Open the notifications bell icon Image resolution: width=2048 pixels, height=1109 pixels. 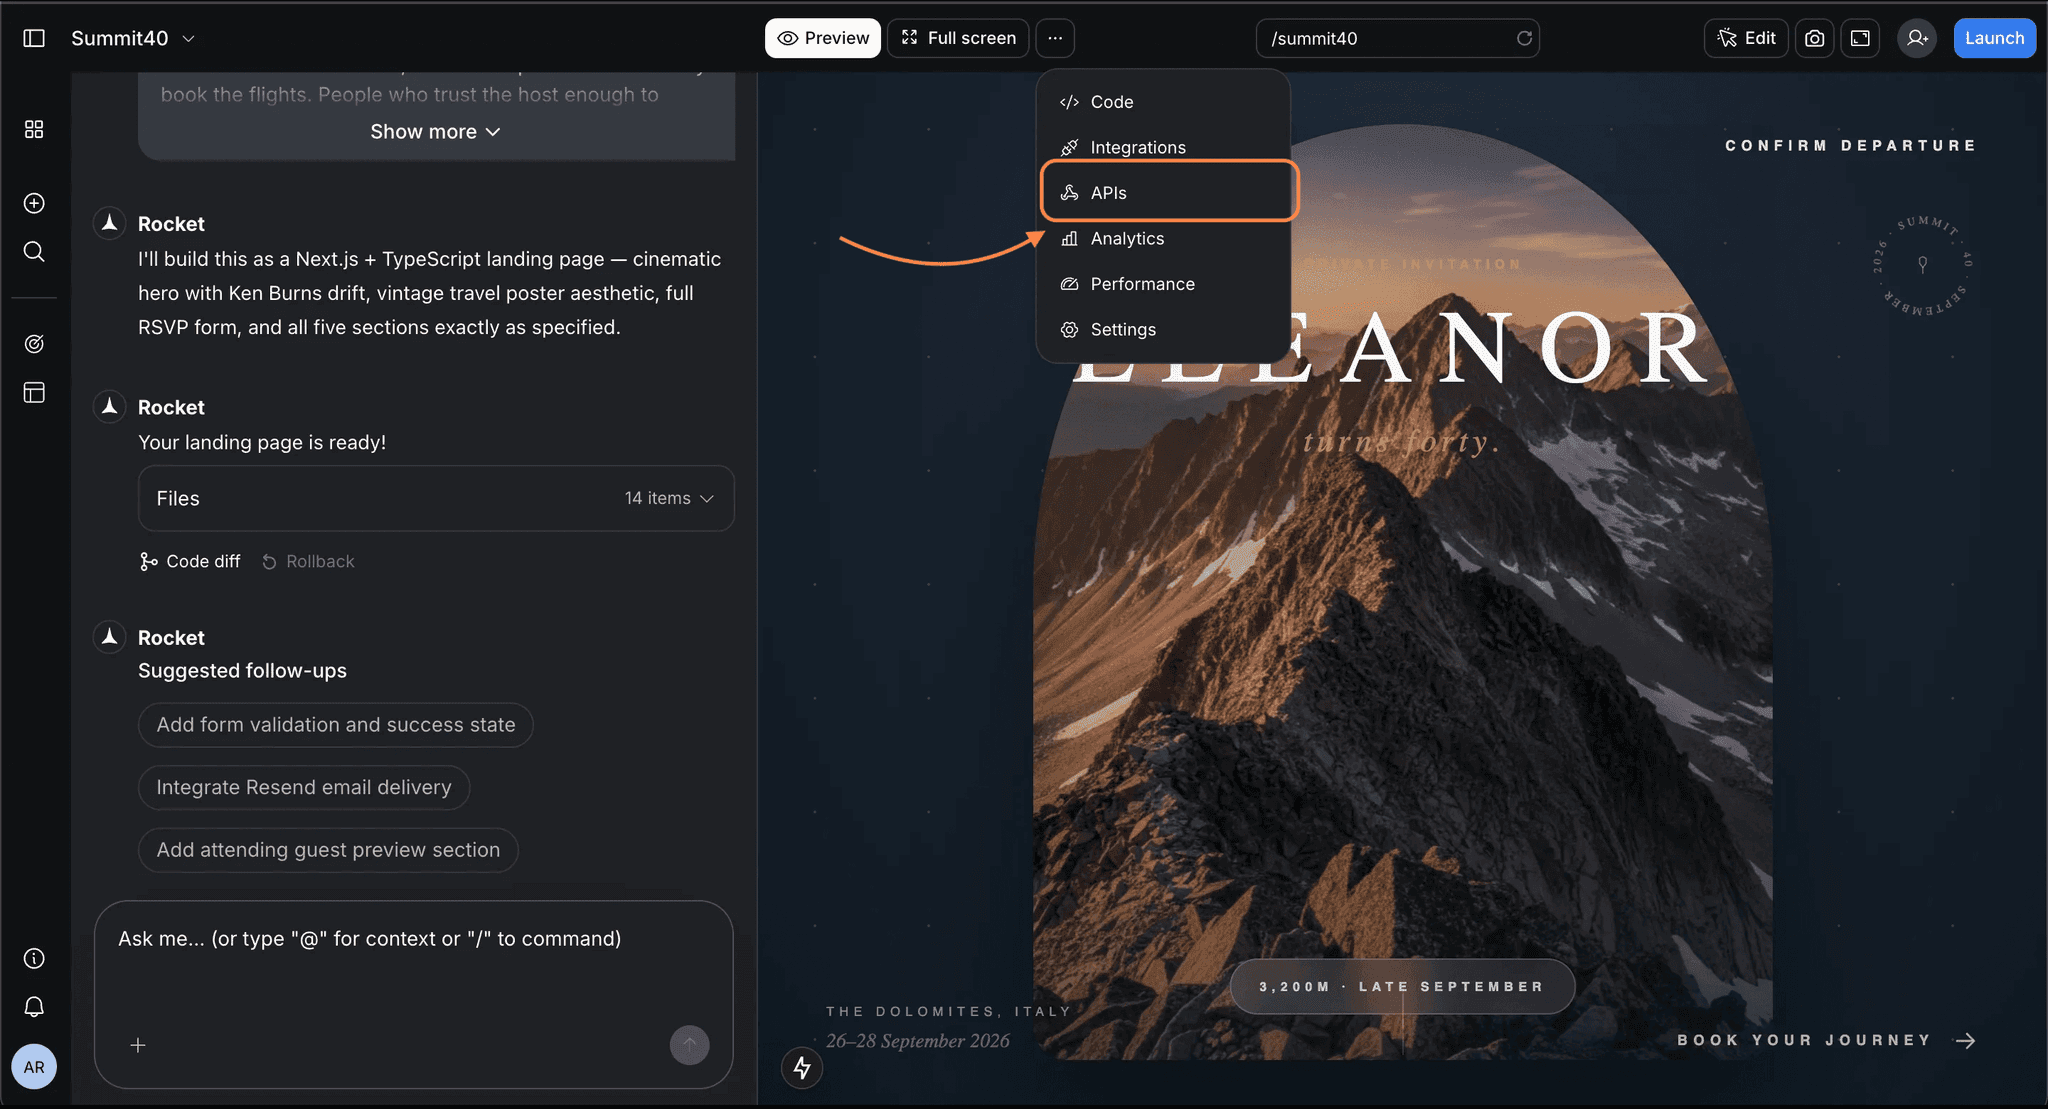tap(34, 1006)
